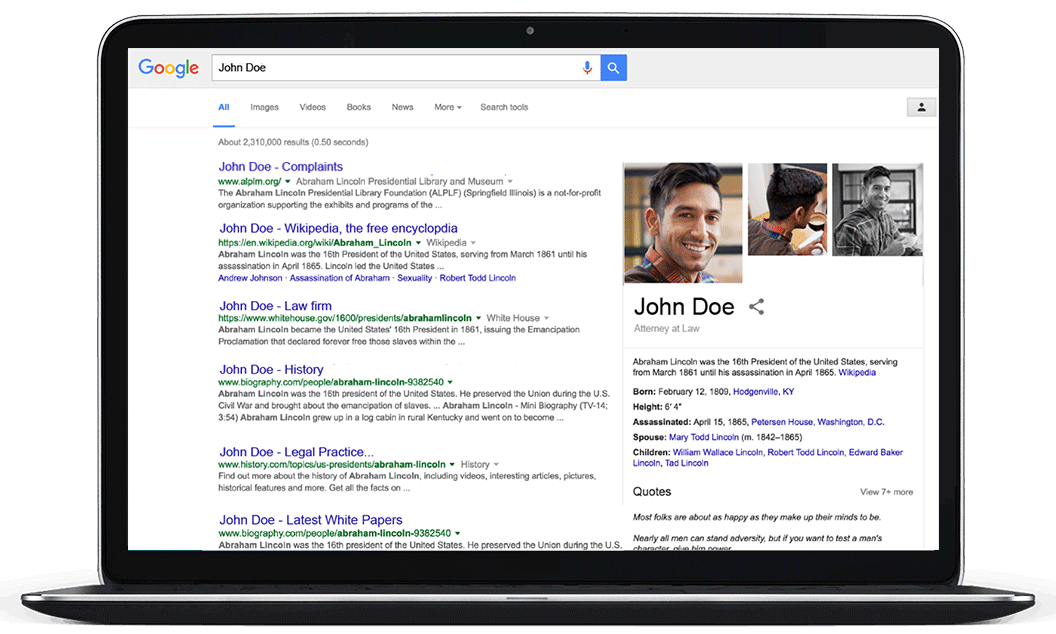Open Petersen House, Washington, D.C. link
Screen dimensions: 1056x634
click(818, 422)
